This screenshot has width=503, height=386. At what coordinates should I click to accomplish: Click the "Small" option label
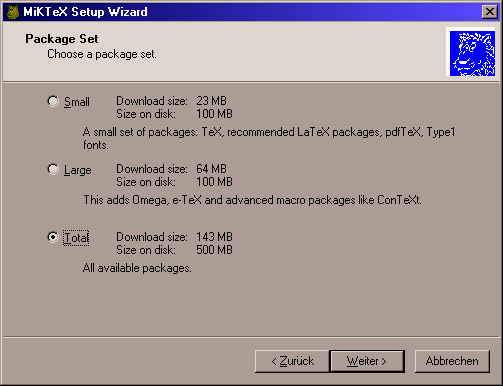(77, 102)
